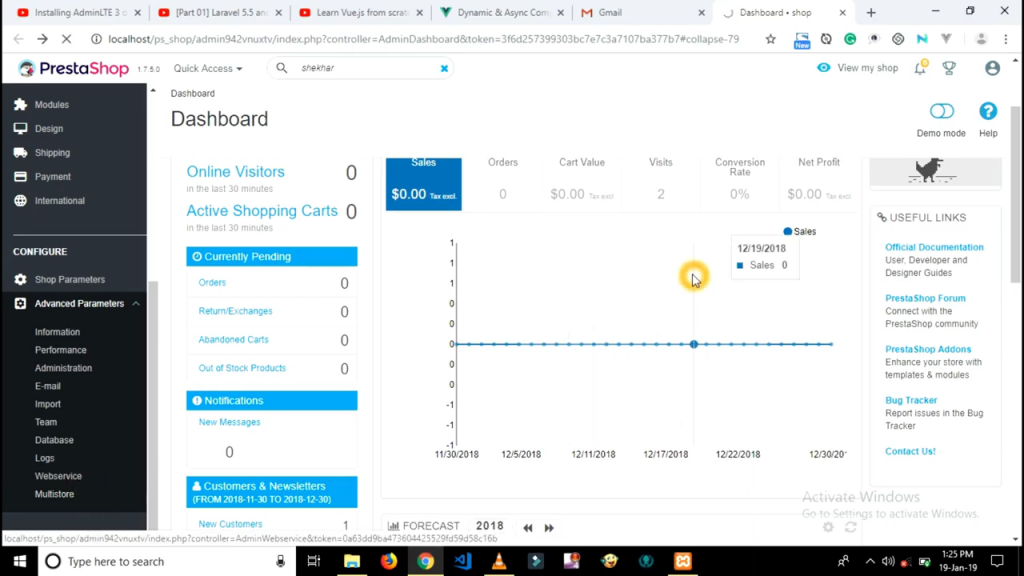Viewport: 1024px width, 576px height.
Task: Launch VLC from the Windows taskbar
Action: (x=498, y=561)
